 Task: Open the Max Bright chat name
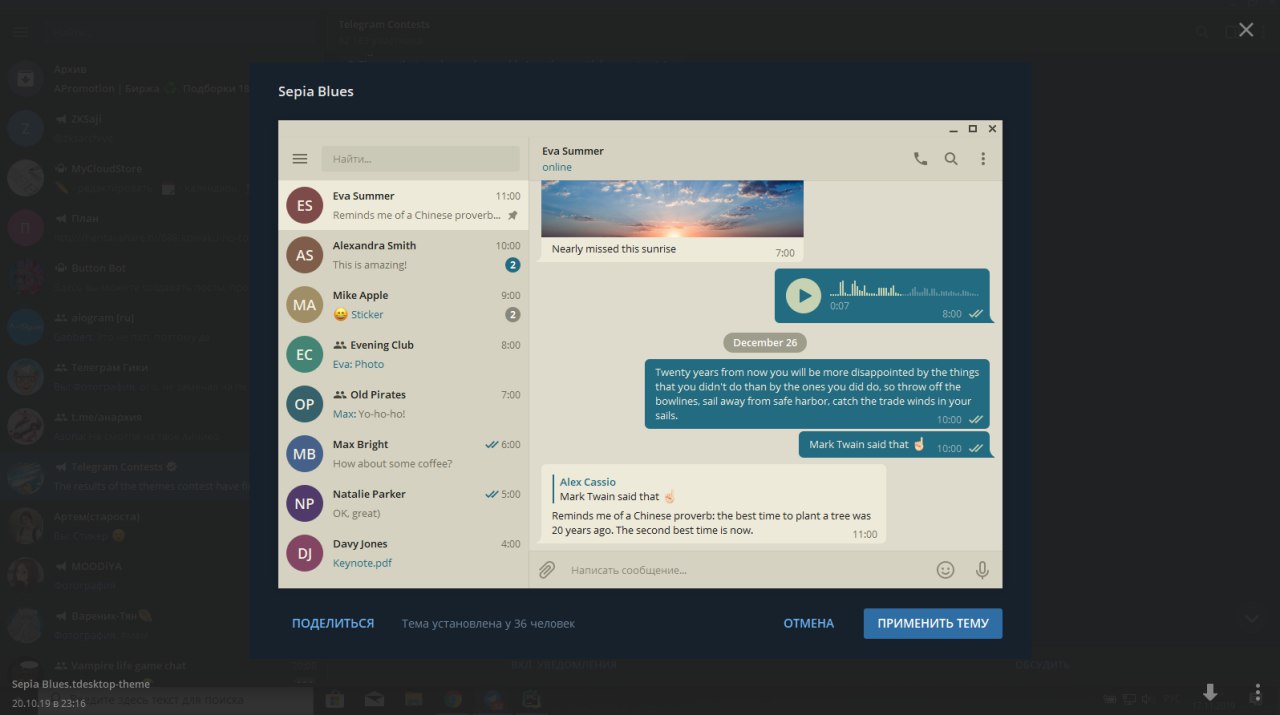tap(359, 444)
